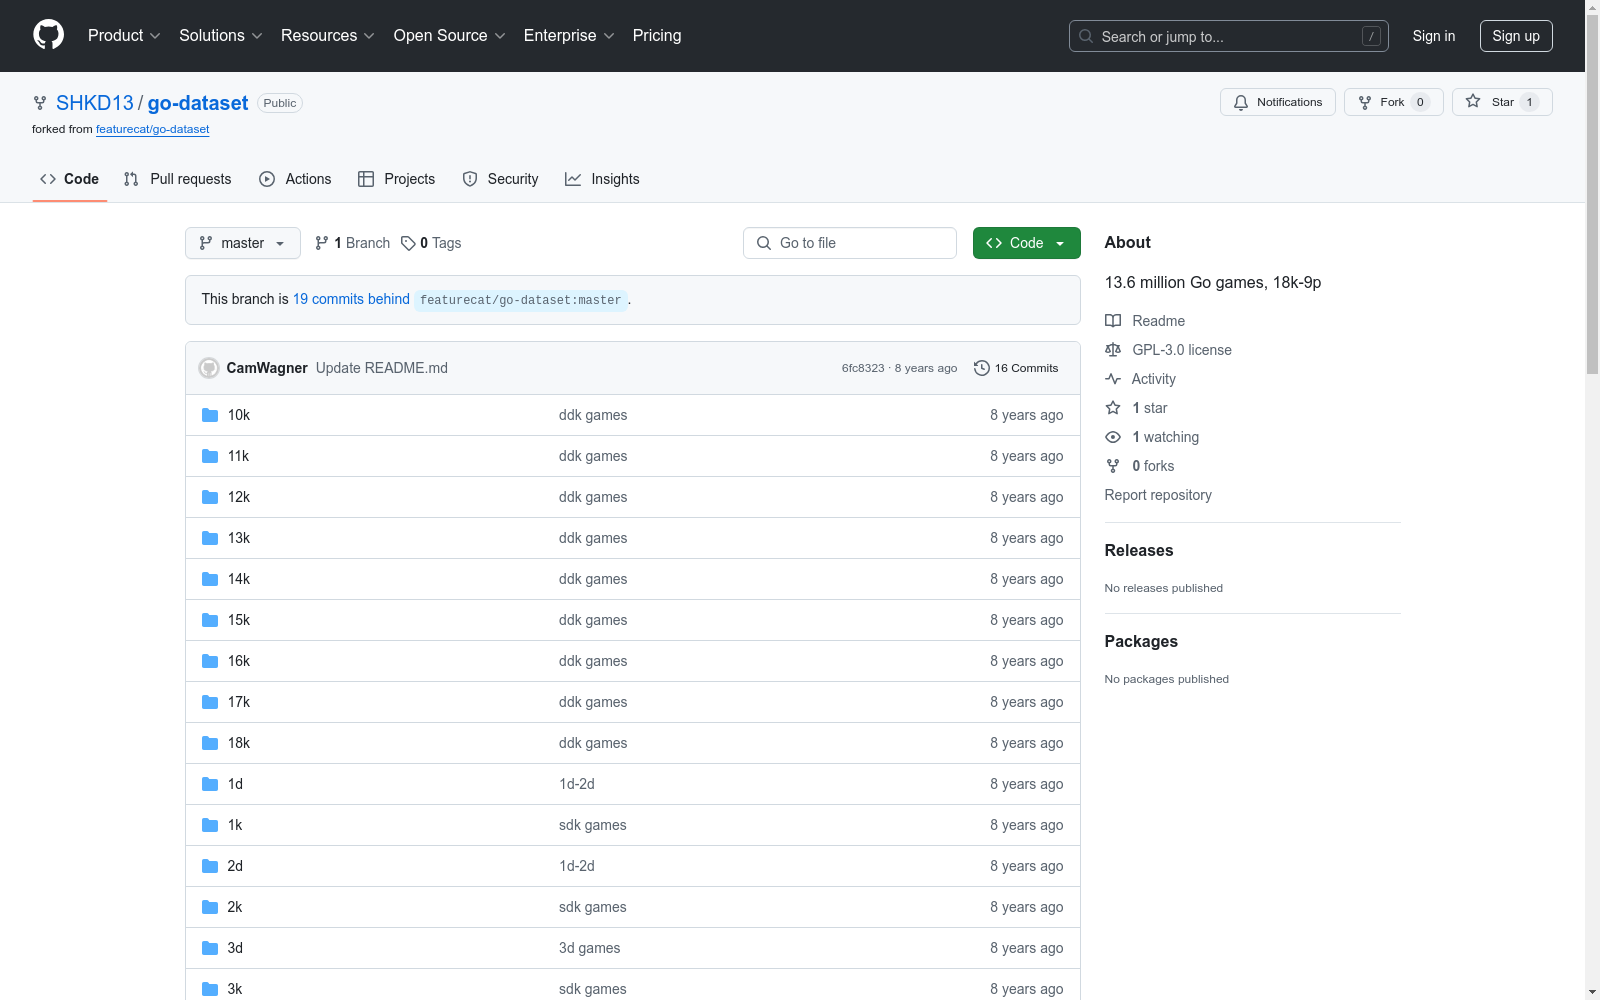Image resolution: width=1600 pixels, height=1000 pixels.
Task: Click the folder icon for 10k
Action: [210, 415]
